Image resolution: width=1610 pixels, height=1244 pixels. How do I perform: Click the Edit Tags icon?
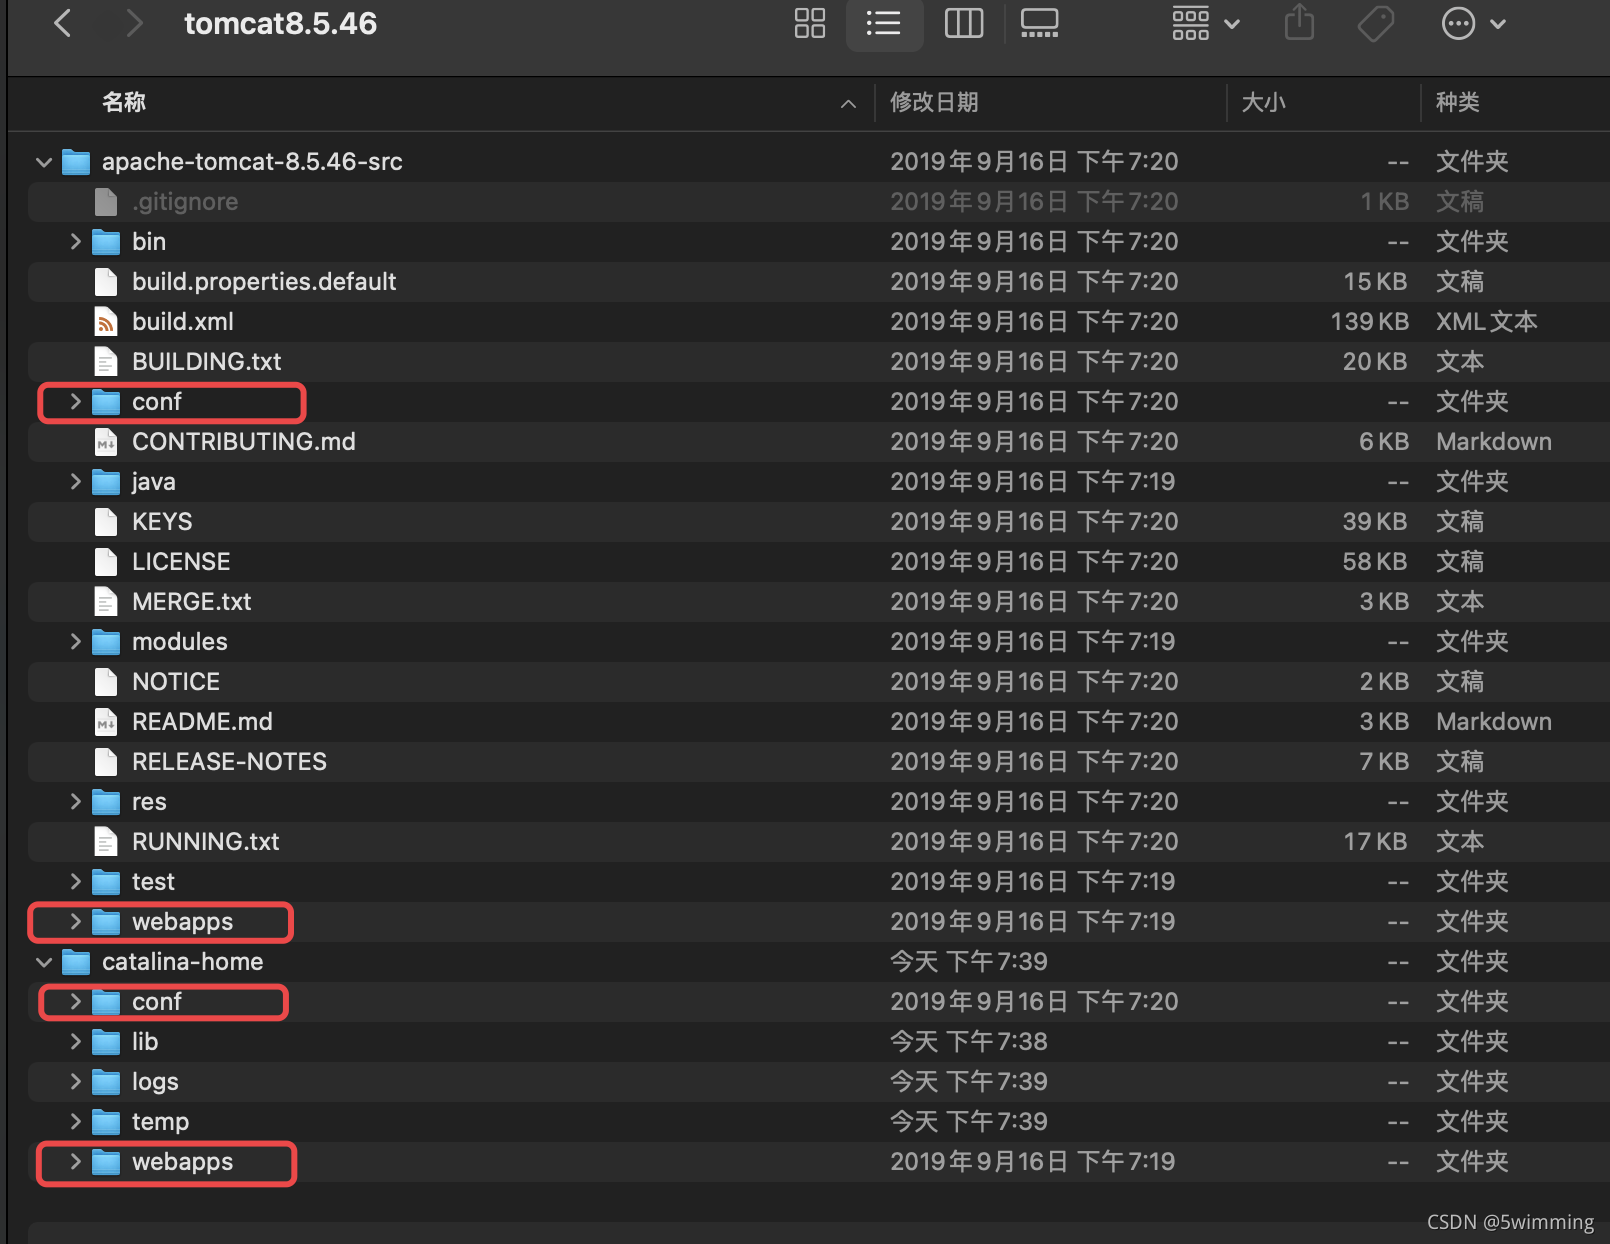(1376, 23)
